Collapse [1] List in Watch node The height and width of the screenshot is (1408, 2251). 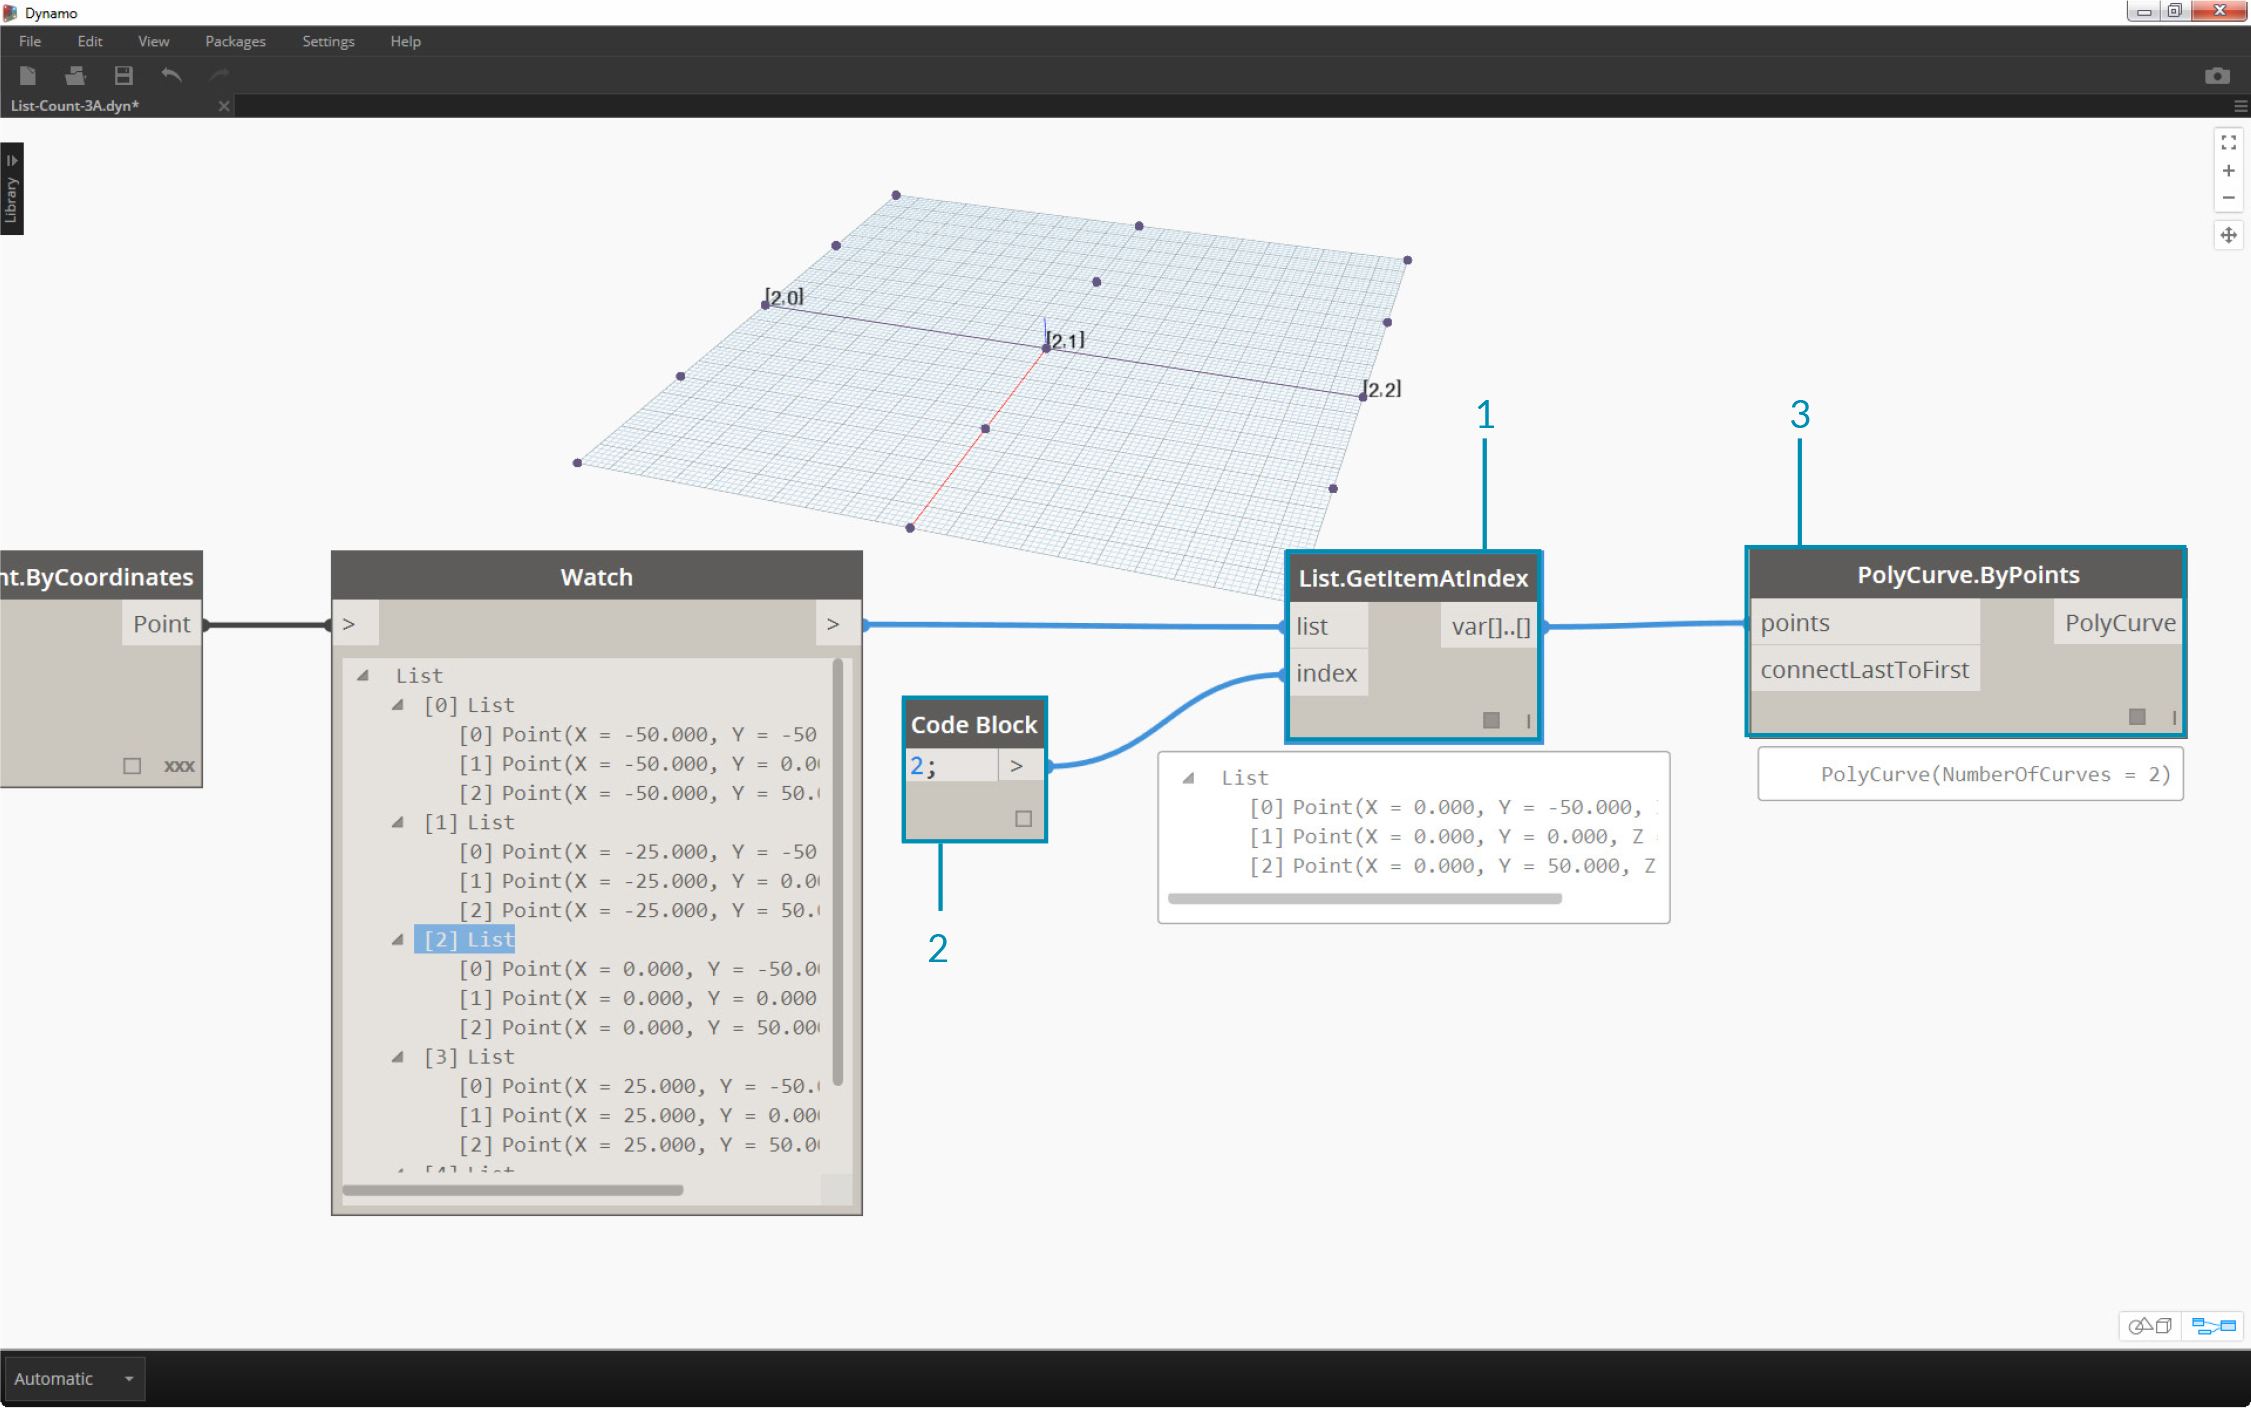397,822
